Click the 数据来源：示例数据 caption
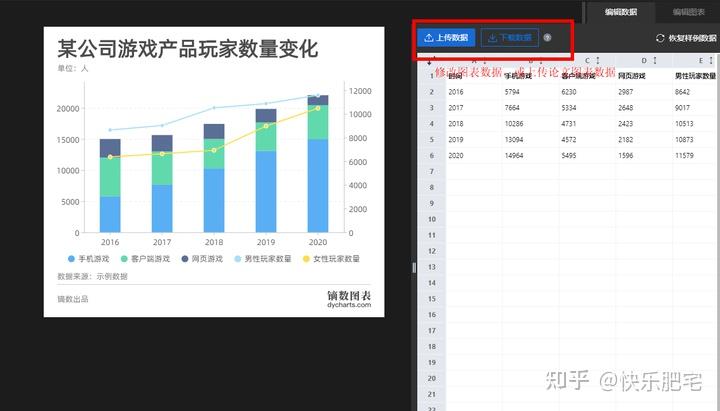This screenshot has width=720, height=411. click(x=92, y=276)
